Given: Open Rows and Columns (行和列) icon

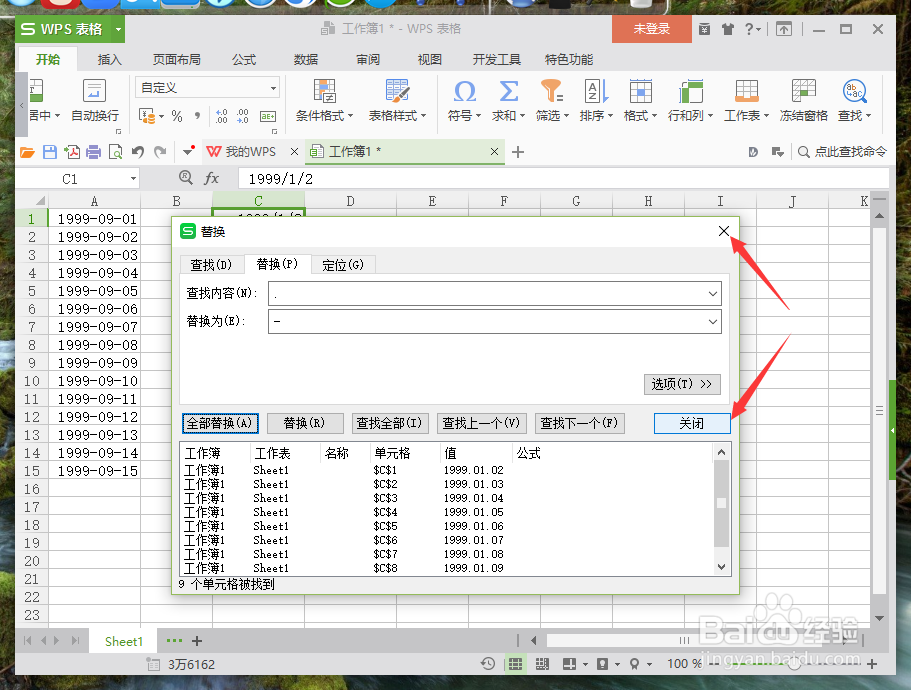Looking at the screenshot, I should (690, 91).
